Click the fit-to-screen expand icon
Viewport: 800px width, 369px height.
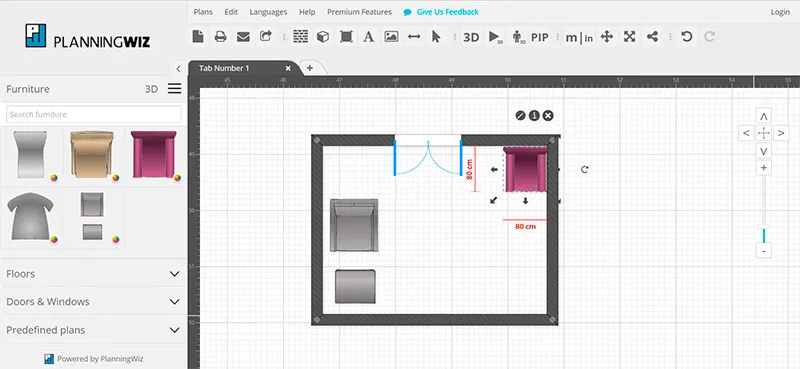point(630,37)
